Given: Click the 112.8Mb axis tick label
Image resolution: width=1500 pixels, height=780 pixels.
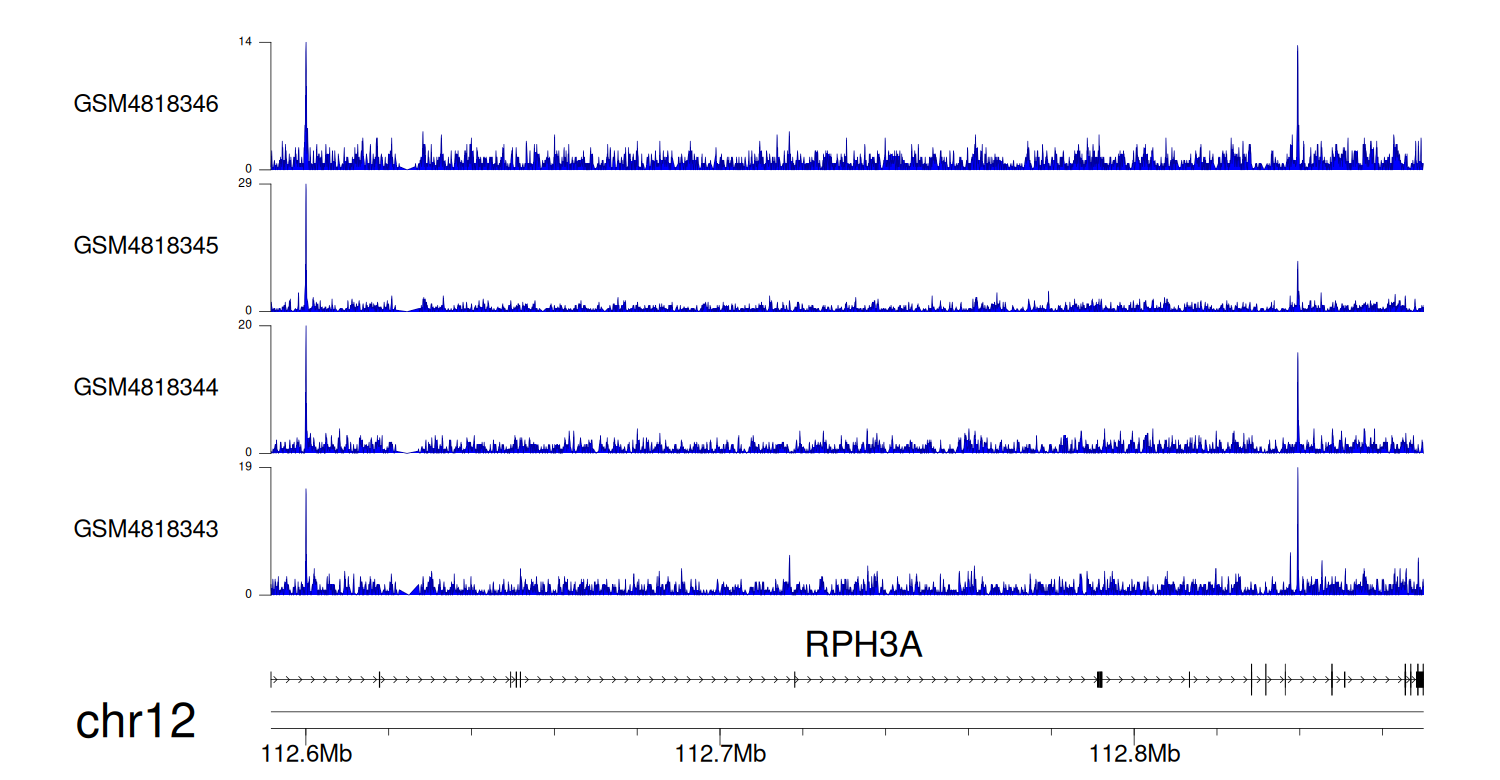Looking at the screenshot, I should point(1134,752).
